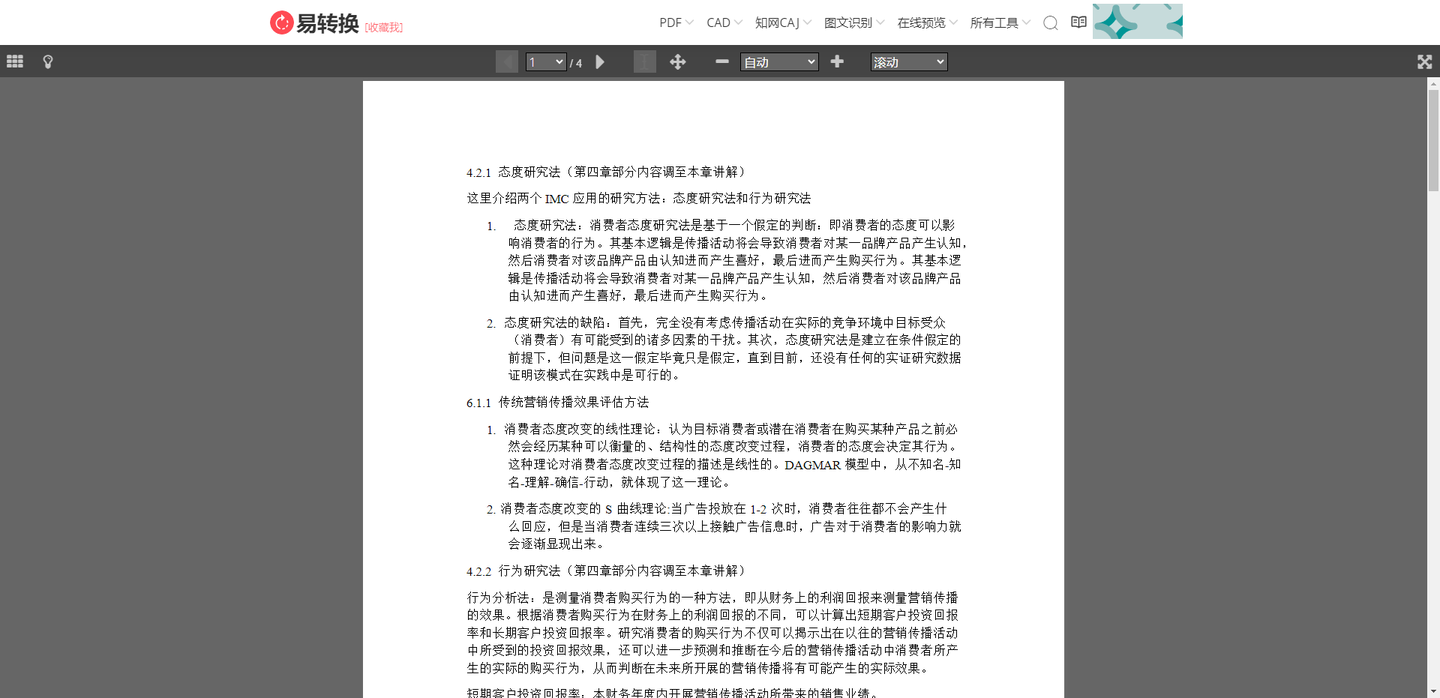Open the search magnifier
1440x698 pixels.
[x=1050, y=21]
